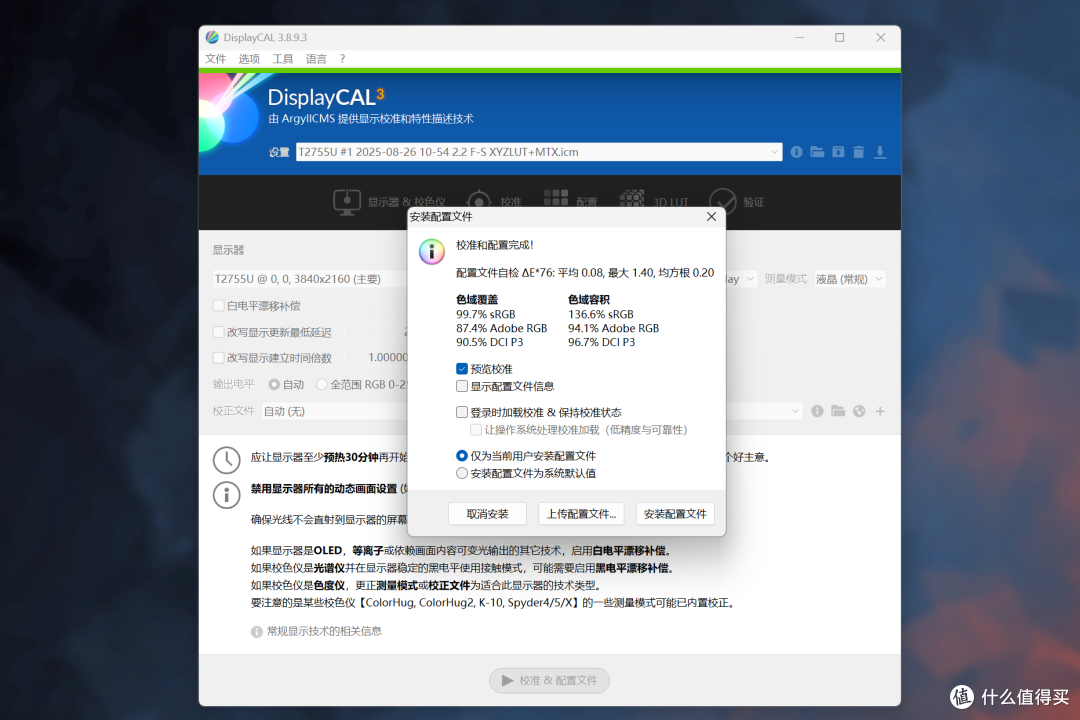Click the globe icon beside 校正文件
This screenshot has height=720, width=1080.
859,411
